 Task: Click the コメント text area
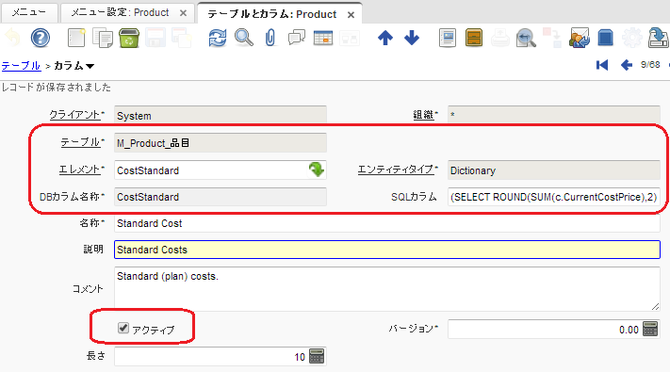tap(387, 289)
